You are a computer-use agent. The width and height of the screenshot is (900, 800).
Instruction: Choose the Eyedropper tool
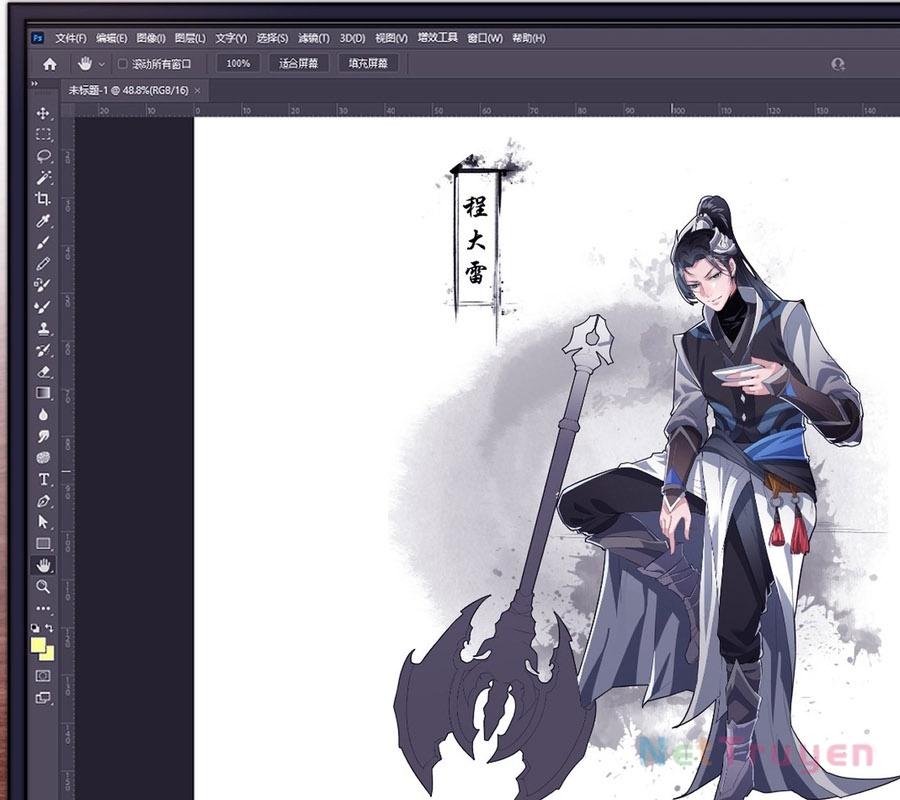[43, 221]
